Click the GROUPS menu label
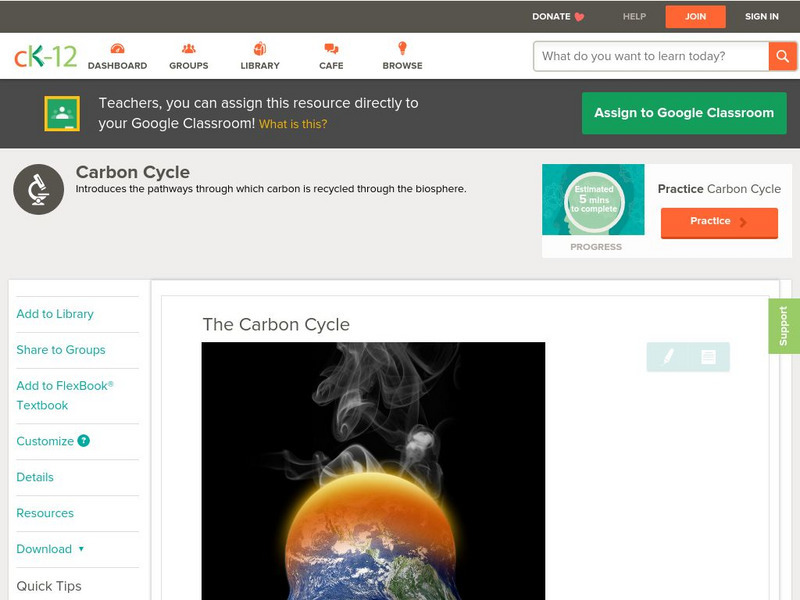This screenshot has width=800, height=600. click(189, 66)
